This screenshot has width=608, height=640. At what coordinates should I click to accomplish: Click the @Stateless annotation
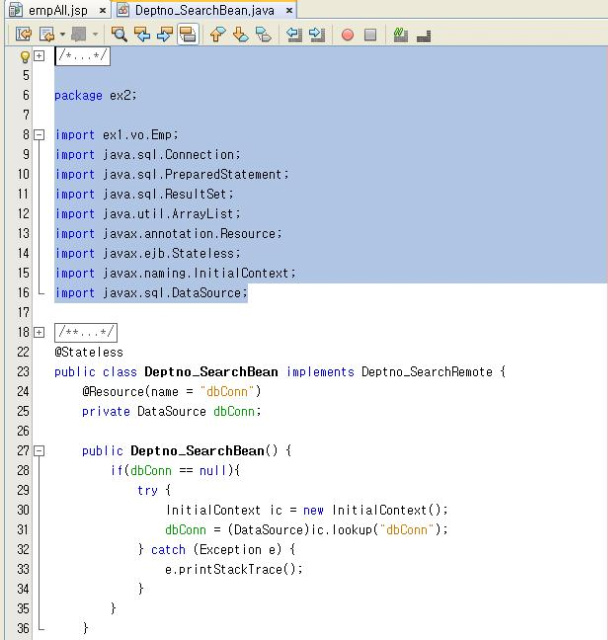(x=89, y=352)
